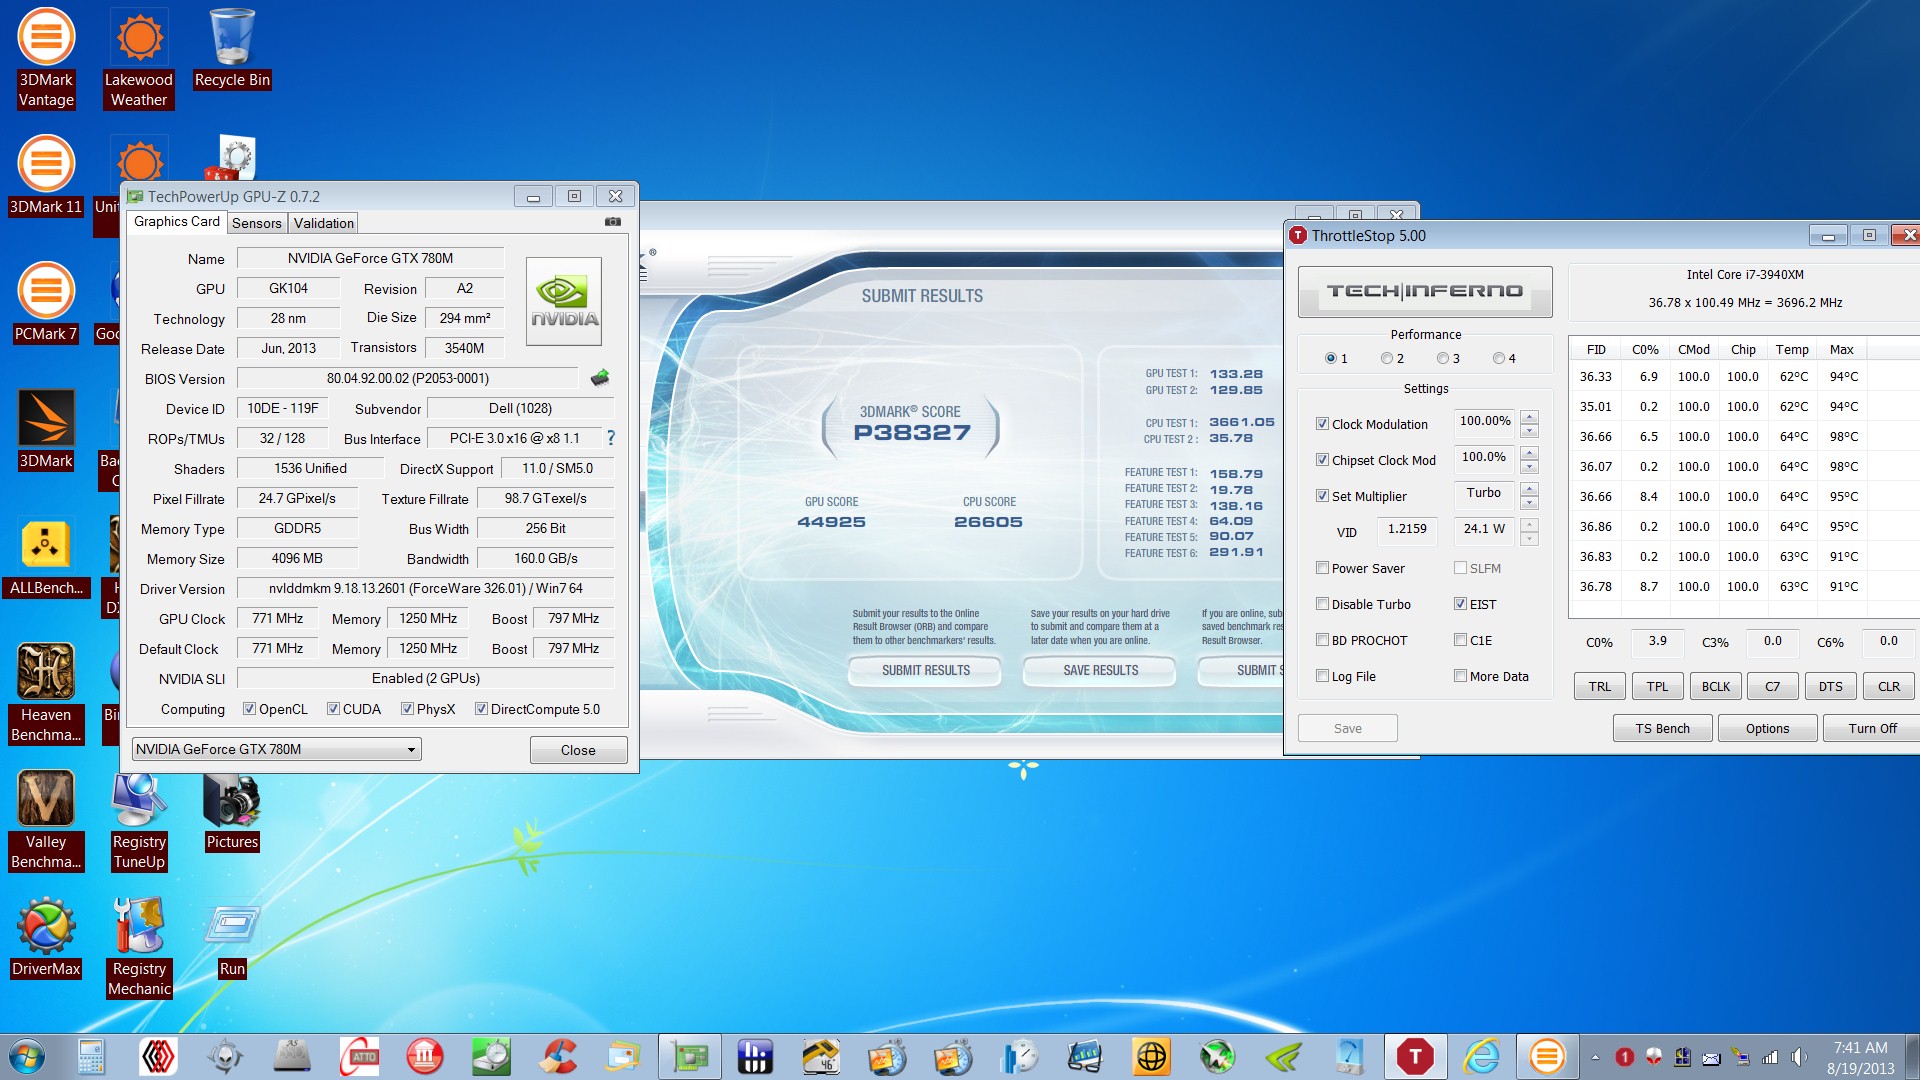This screenshot has height=1080, width=1920.
Task: Switch to the Sensors tab
Action: pos(257,223)
